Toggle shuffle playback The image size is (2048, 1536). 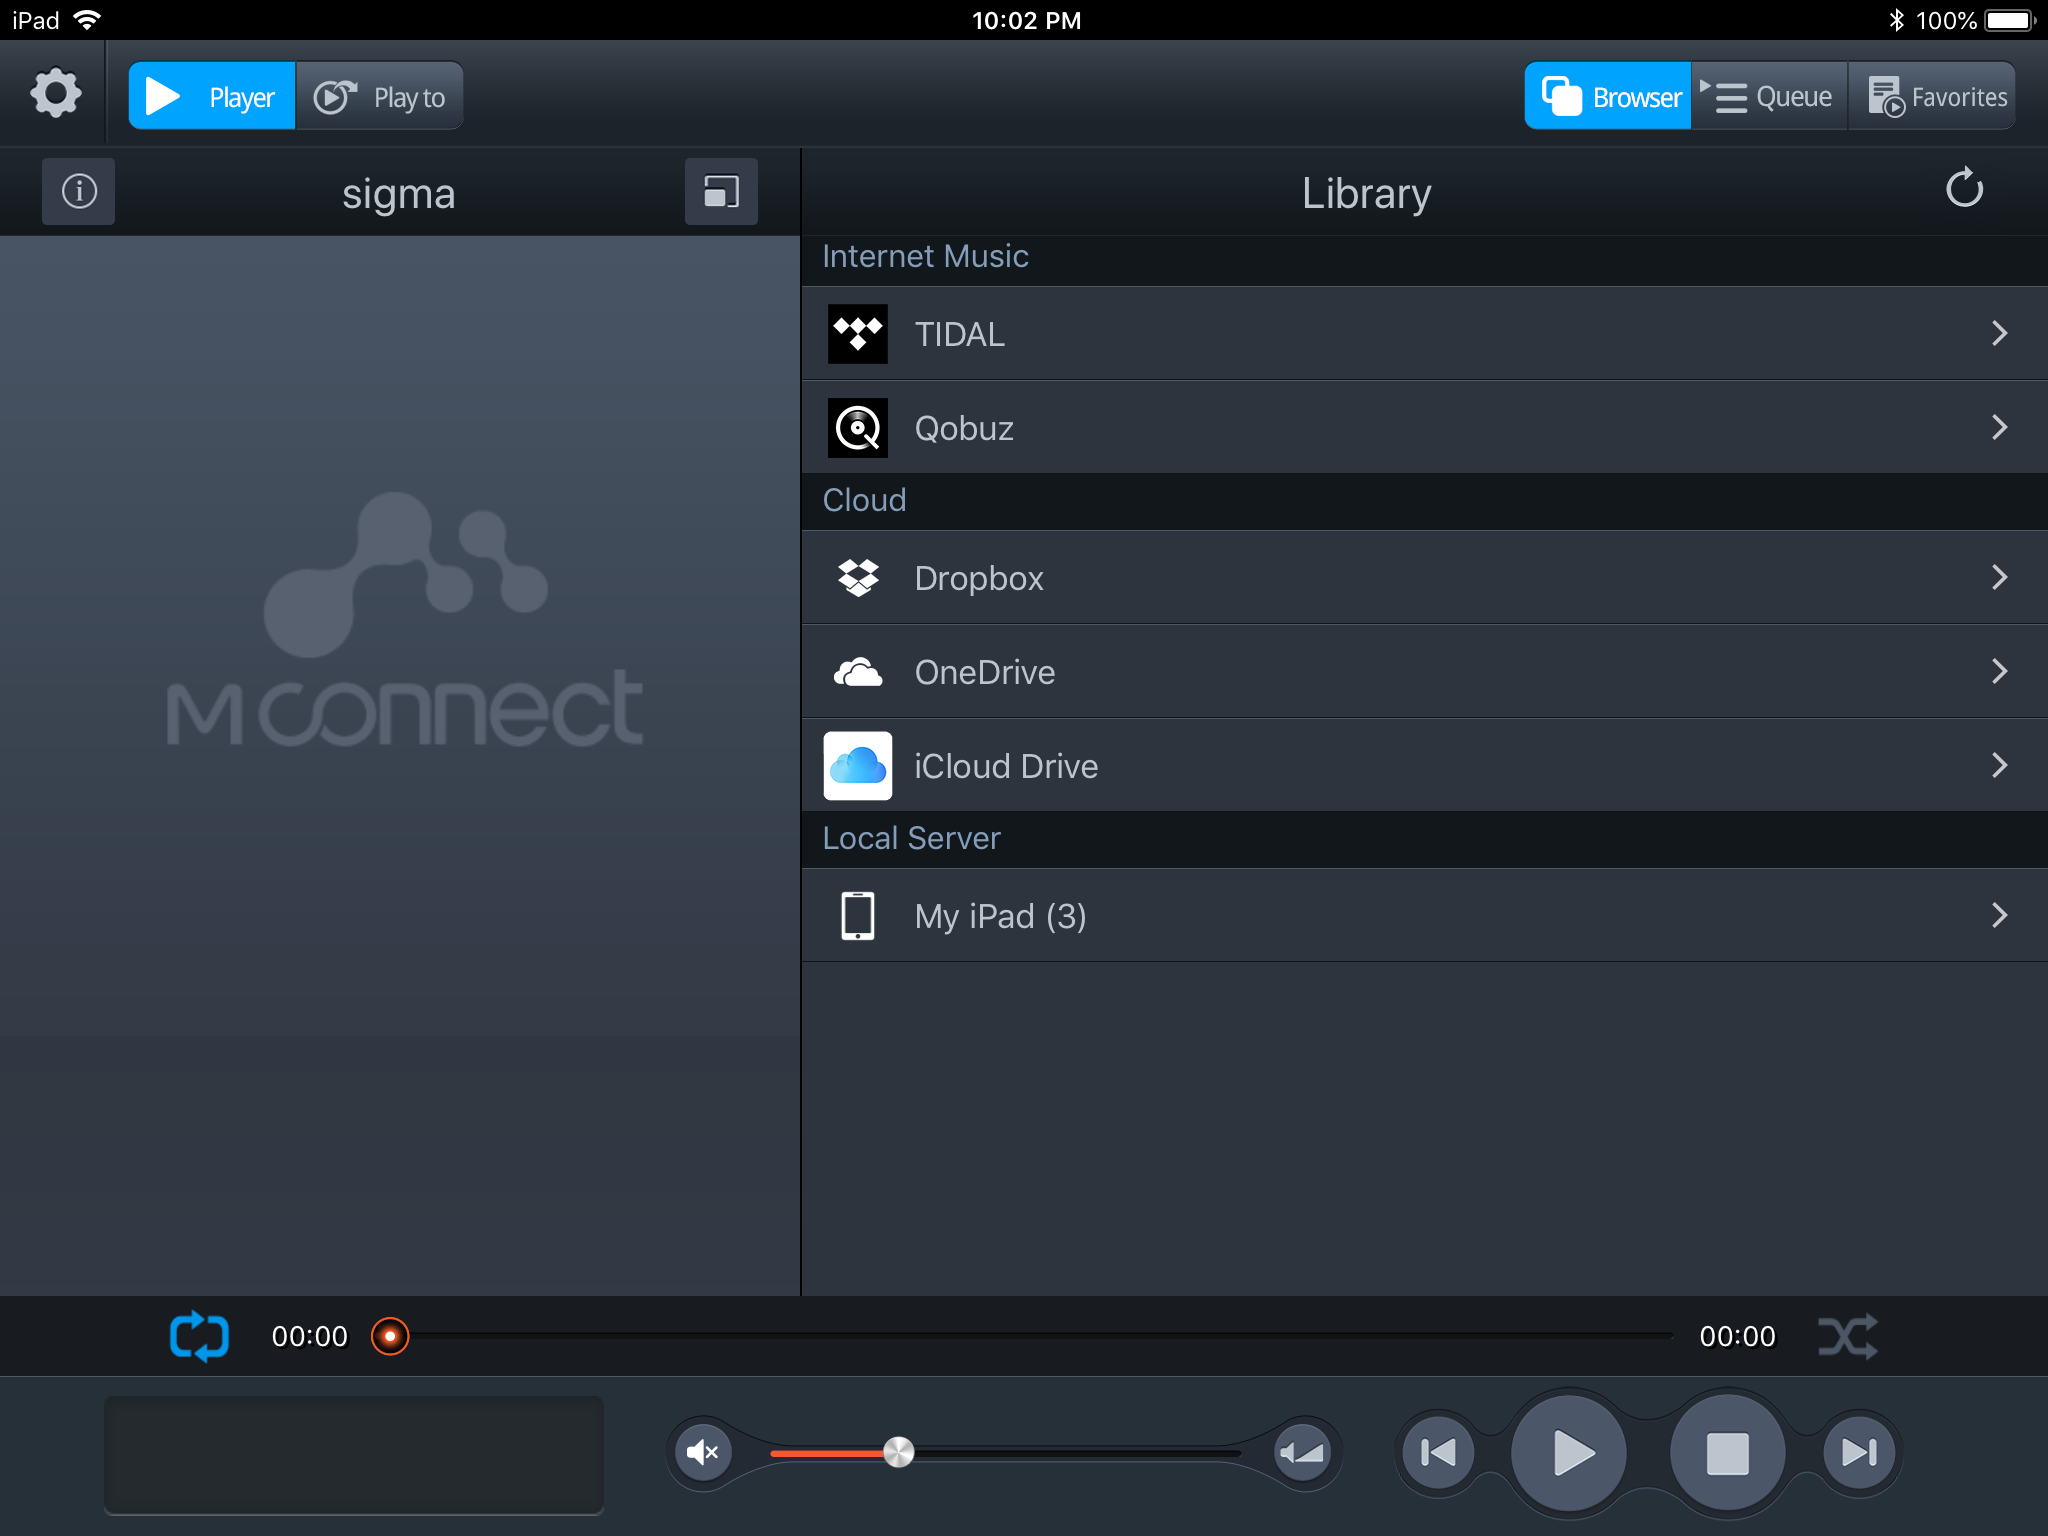(x=1846, y=1336)
